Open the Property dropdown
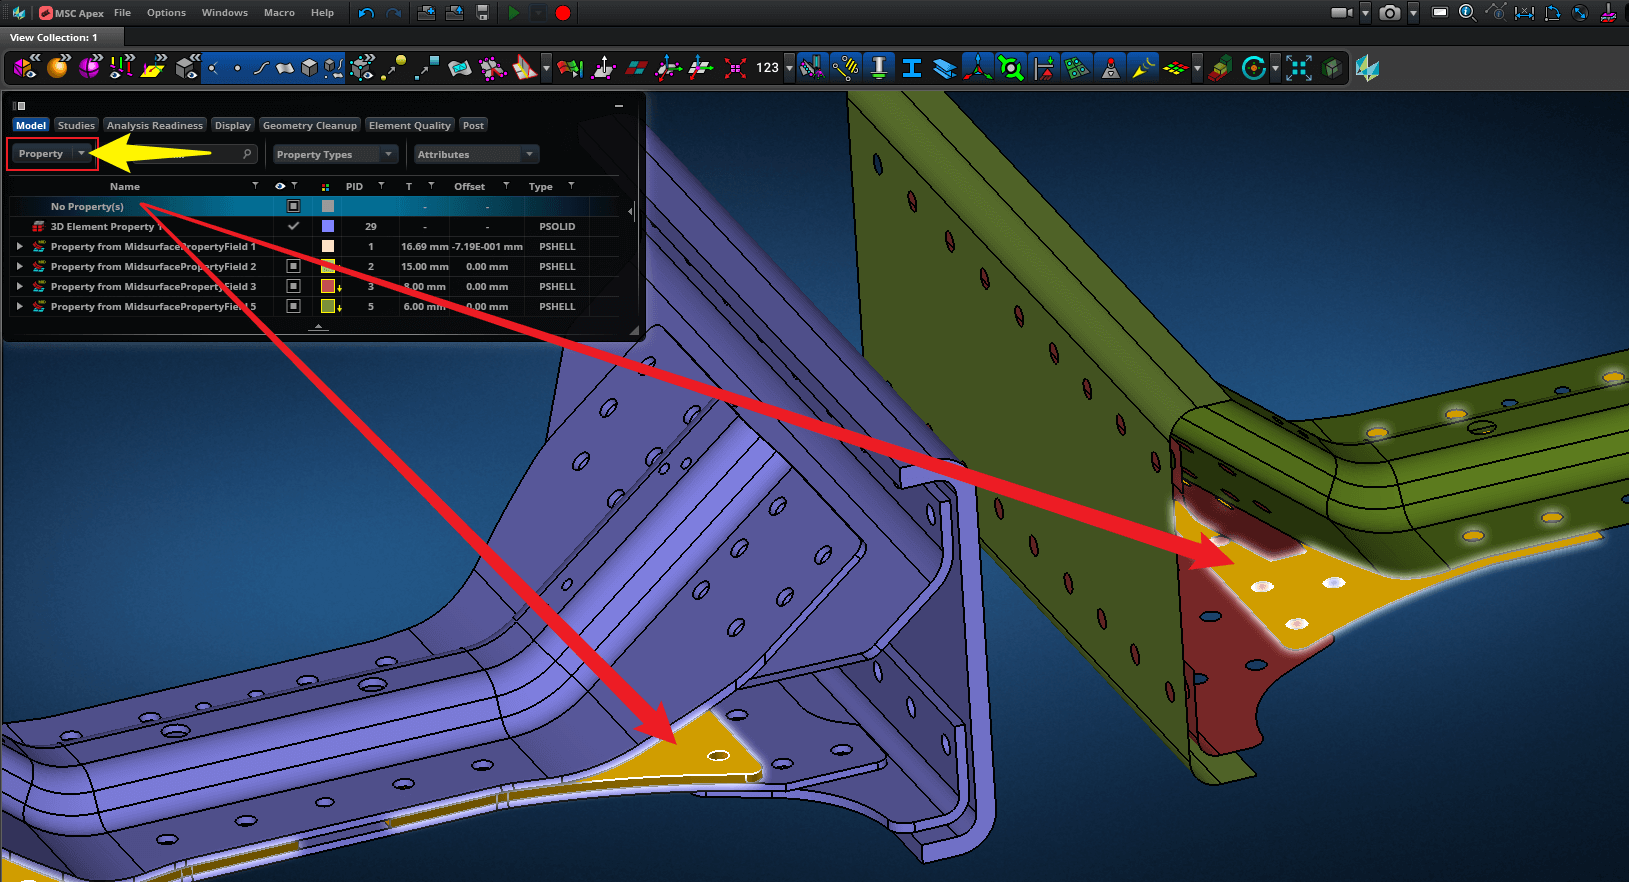 [52, 154]
